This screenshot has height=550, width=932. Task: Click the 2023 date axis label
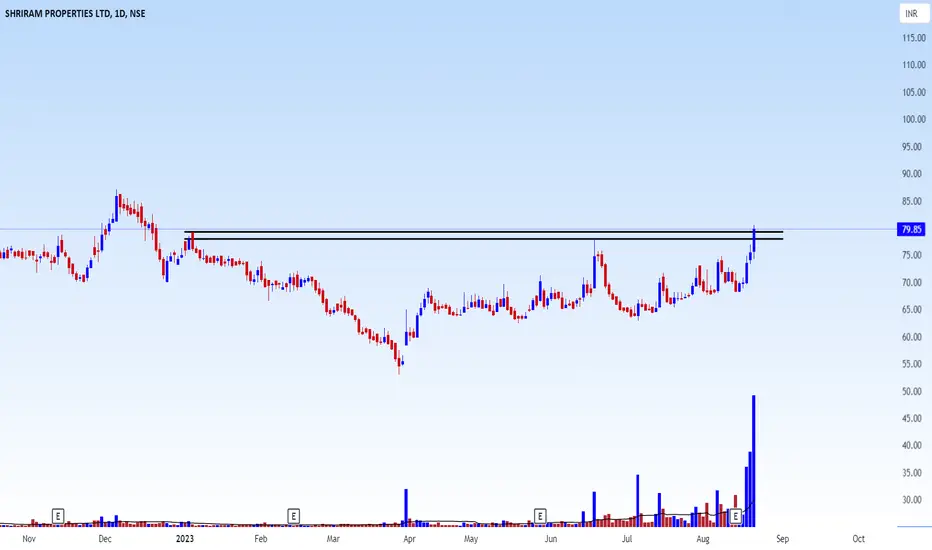click(185, 539)
